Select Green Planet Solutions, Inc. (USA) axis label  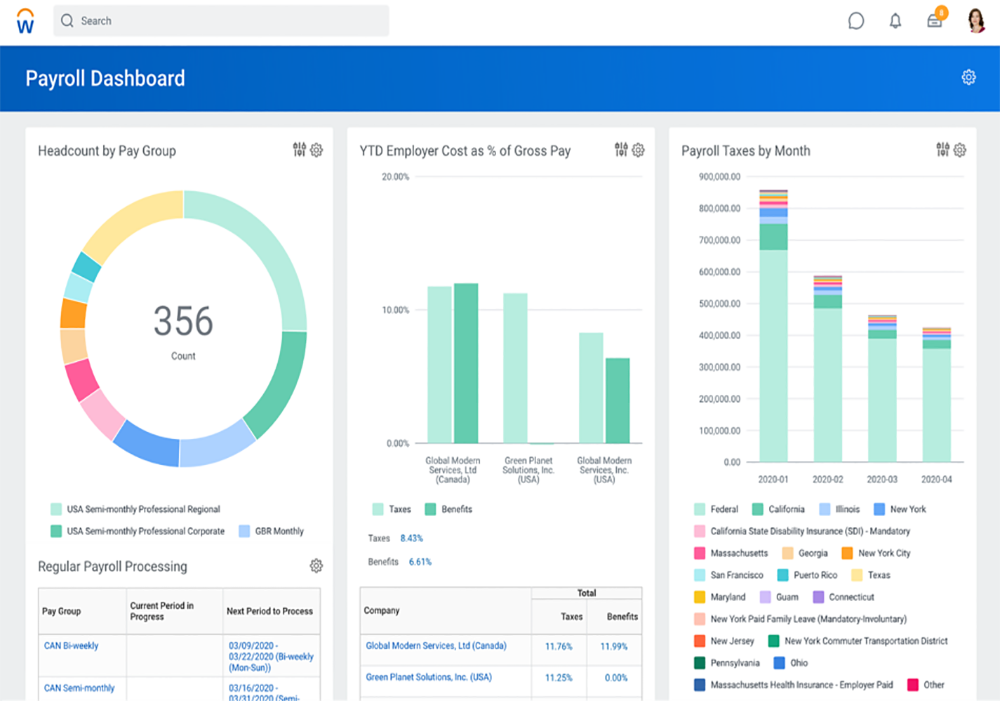(x=529, y=469)
